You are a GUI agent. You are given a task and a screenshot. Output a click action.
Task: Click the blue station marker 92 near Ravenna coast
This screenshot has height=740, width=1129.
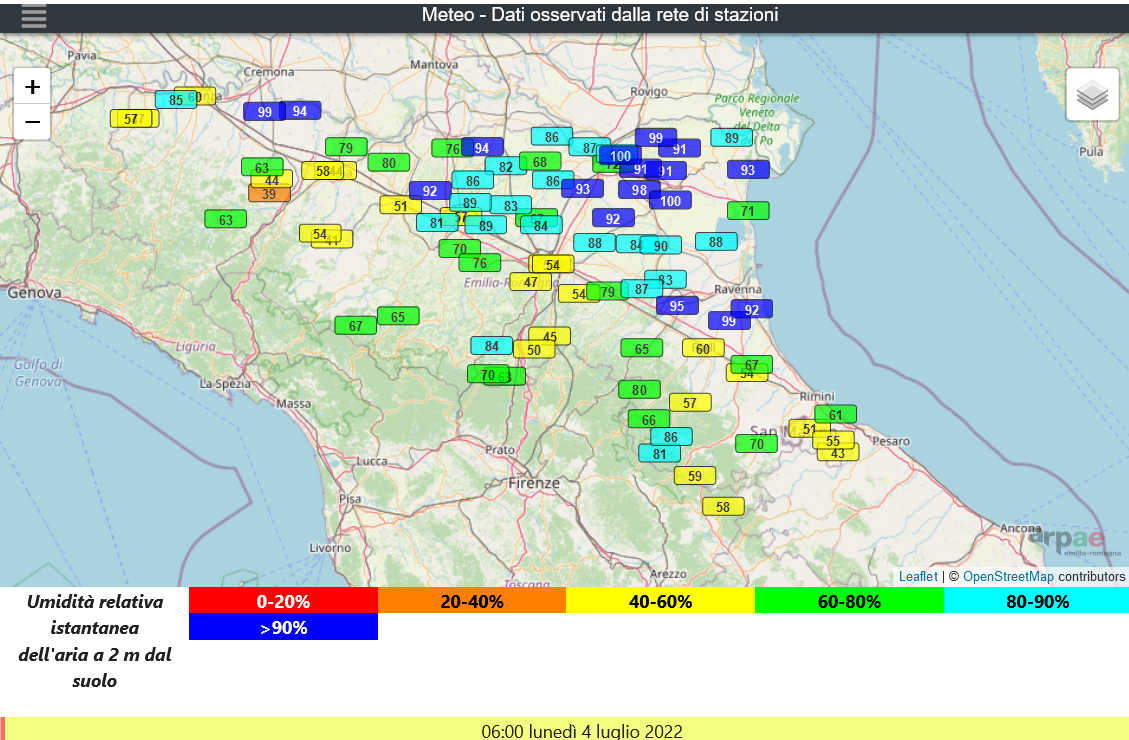[752, 310]
